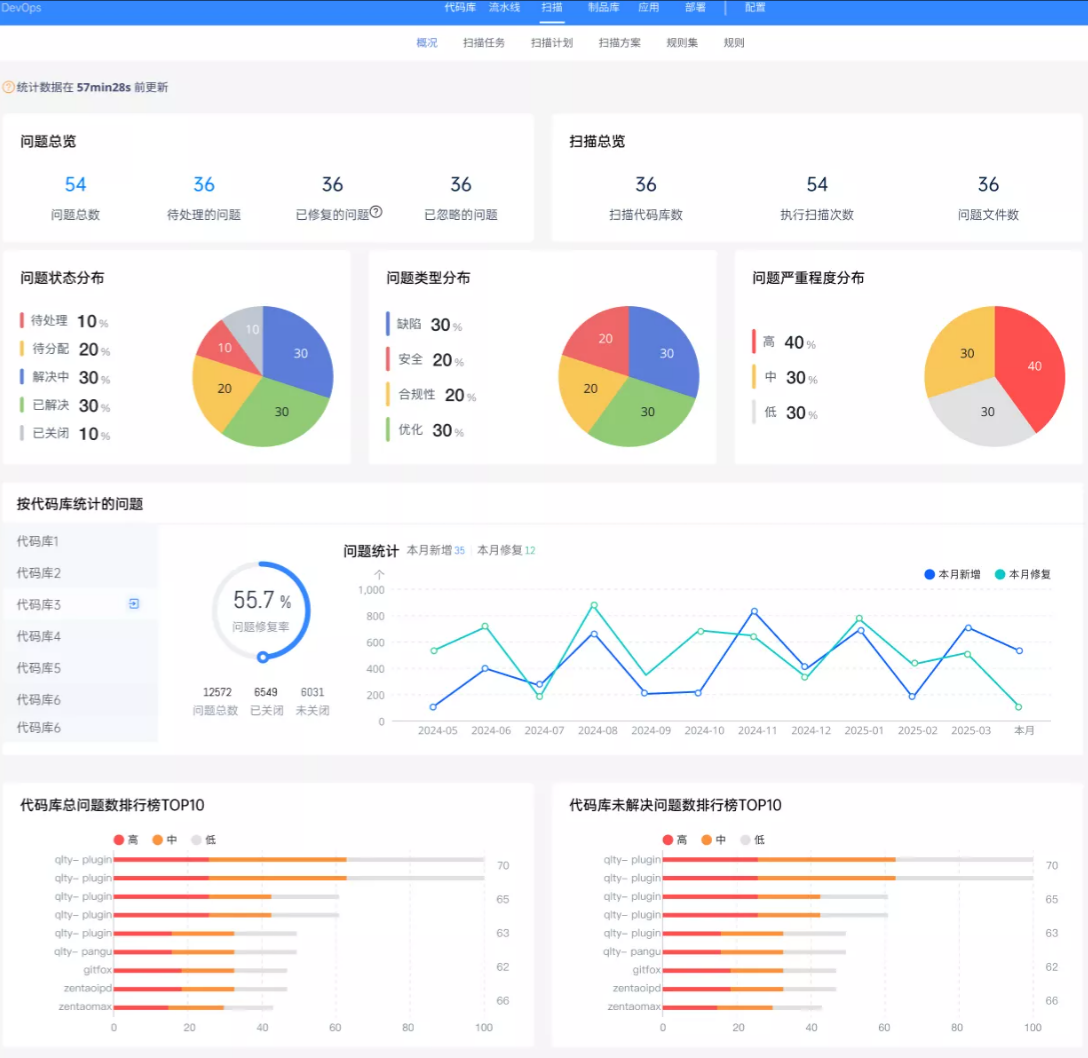Viewport: 1088px width, 1058px height.
Task: Click the 55.7% issue fix rate progress ring
Action: [264, 612]
